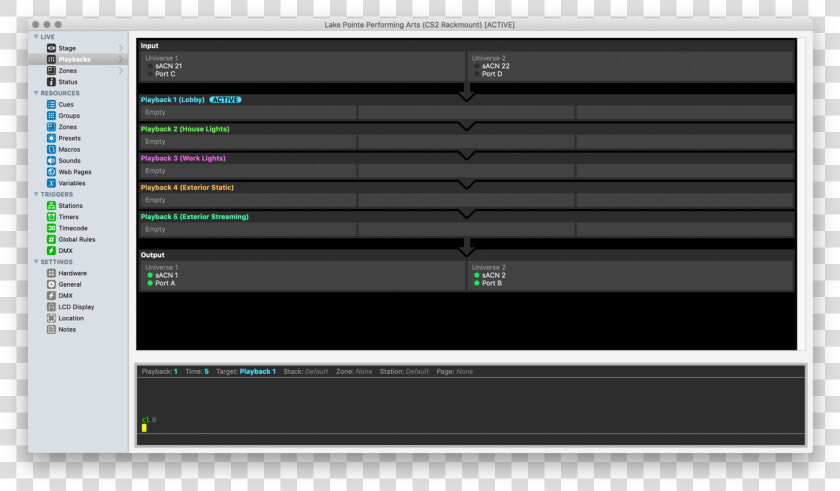
Task: Select the Stations icon
Action: click(51, 206)
